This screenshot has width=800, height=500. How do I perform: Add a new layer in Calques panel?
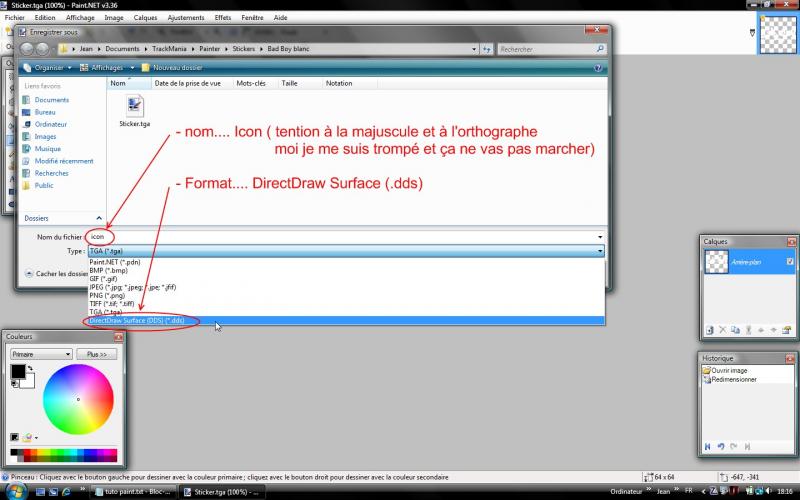(x=710, y=330)
